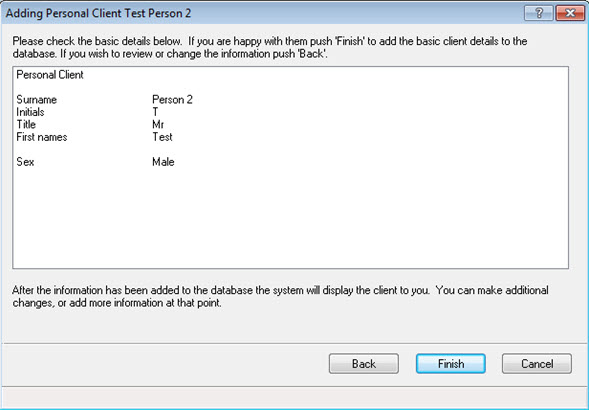Select the 'Mr' title value
This screenshot has width=589, height=410.
click(158, 124)
